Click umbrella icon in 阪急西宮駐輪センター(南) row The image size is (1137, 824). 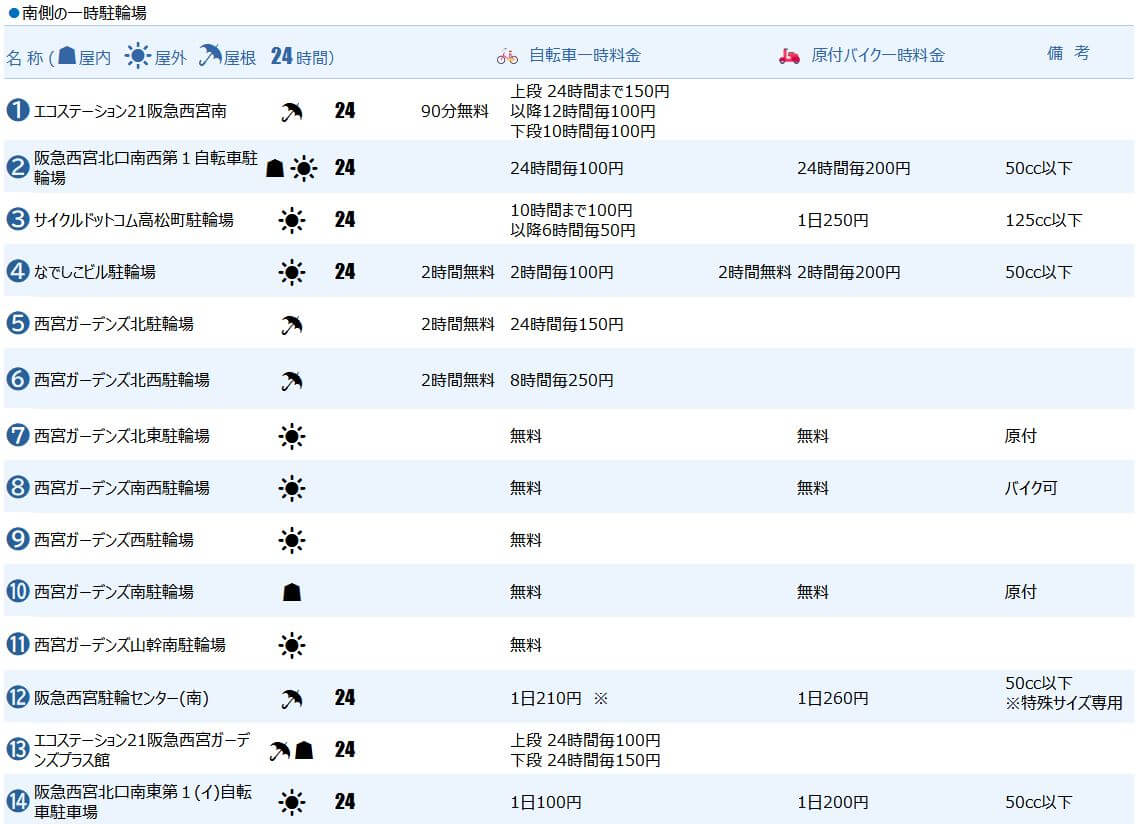tap(292, 699)
